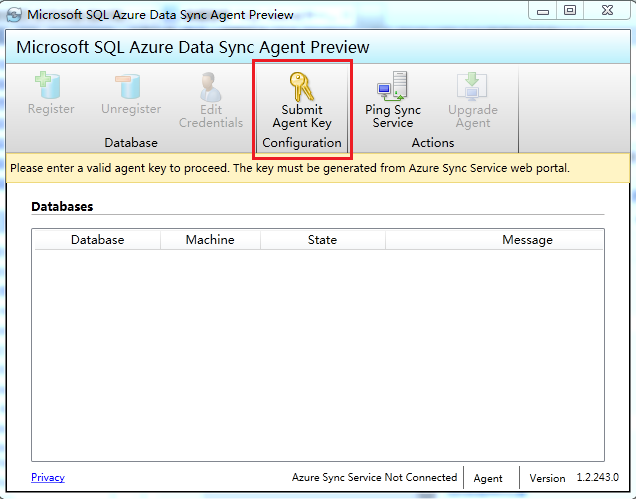The height and width of the screenshot is (499, 636).
Task: Close the Data Sync Agent window
Action: (x=607, y=11)
